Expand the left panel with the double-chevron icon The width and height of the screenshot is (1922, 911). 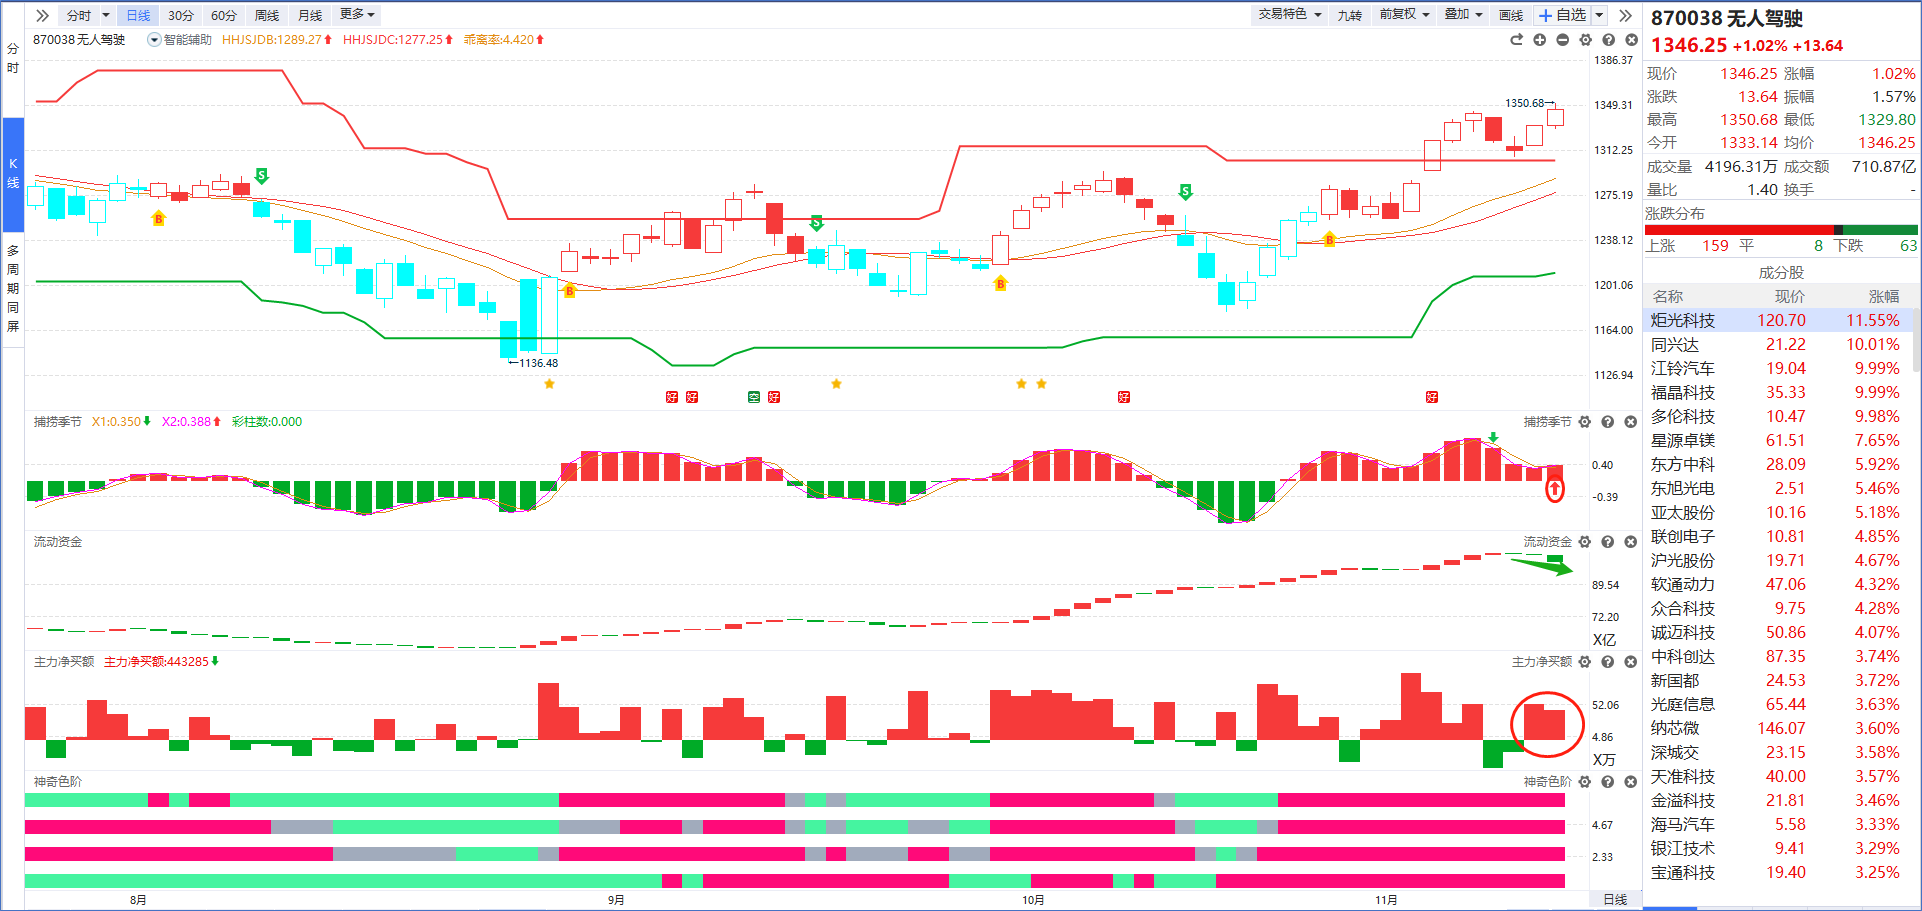(x=42, y=15)
